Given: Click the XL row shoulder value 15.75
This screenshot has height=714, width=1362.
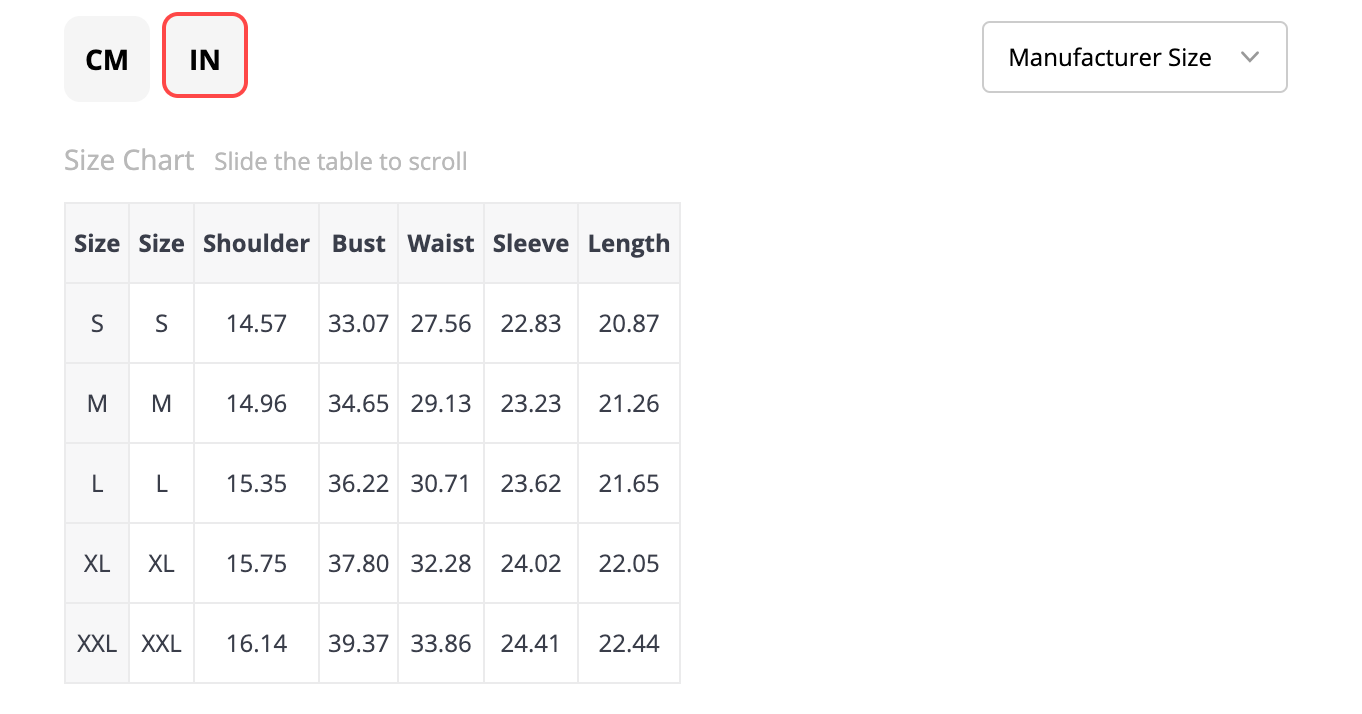Looking at the screenshot, I should [x=256, y=563].
